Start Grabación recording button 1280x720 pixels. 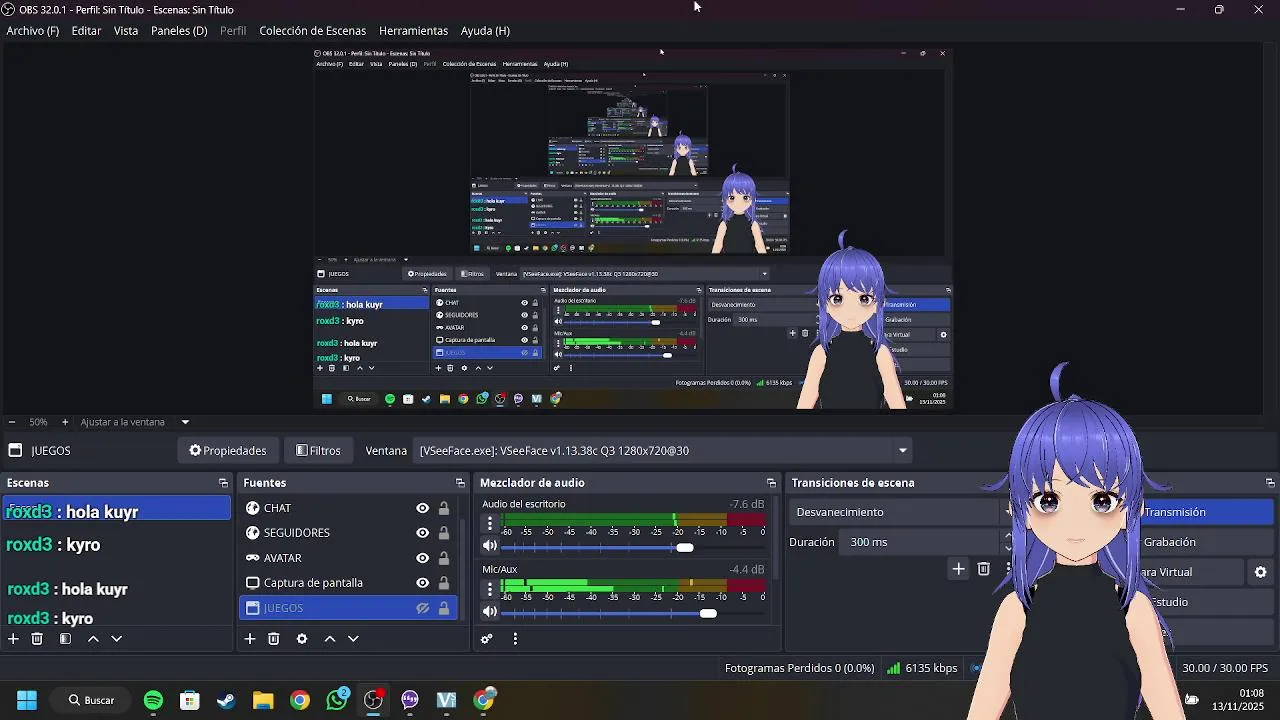(1207, 542)
